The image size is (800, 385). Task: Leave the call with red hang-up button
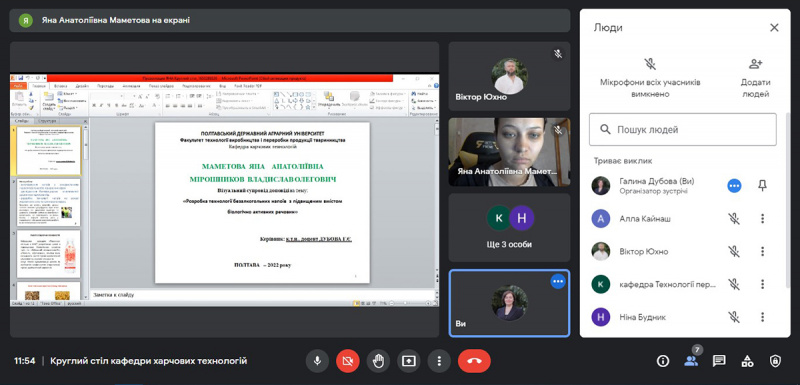(474, 361)
